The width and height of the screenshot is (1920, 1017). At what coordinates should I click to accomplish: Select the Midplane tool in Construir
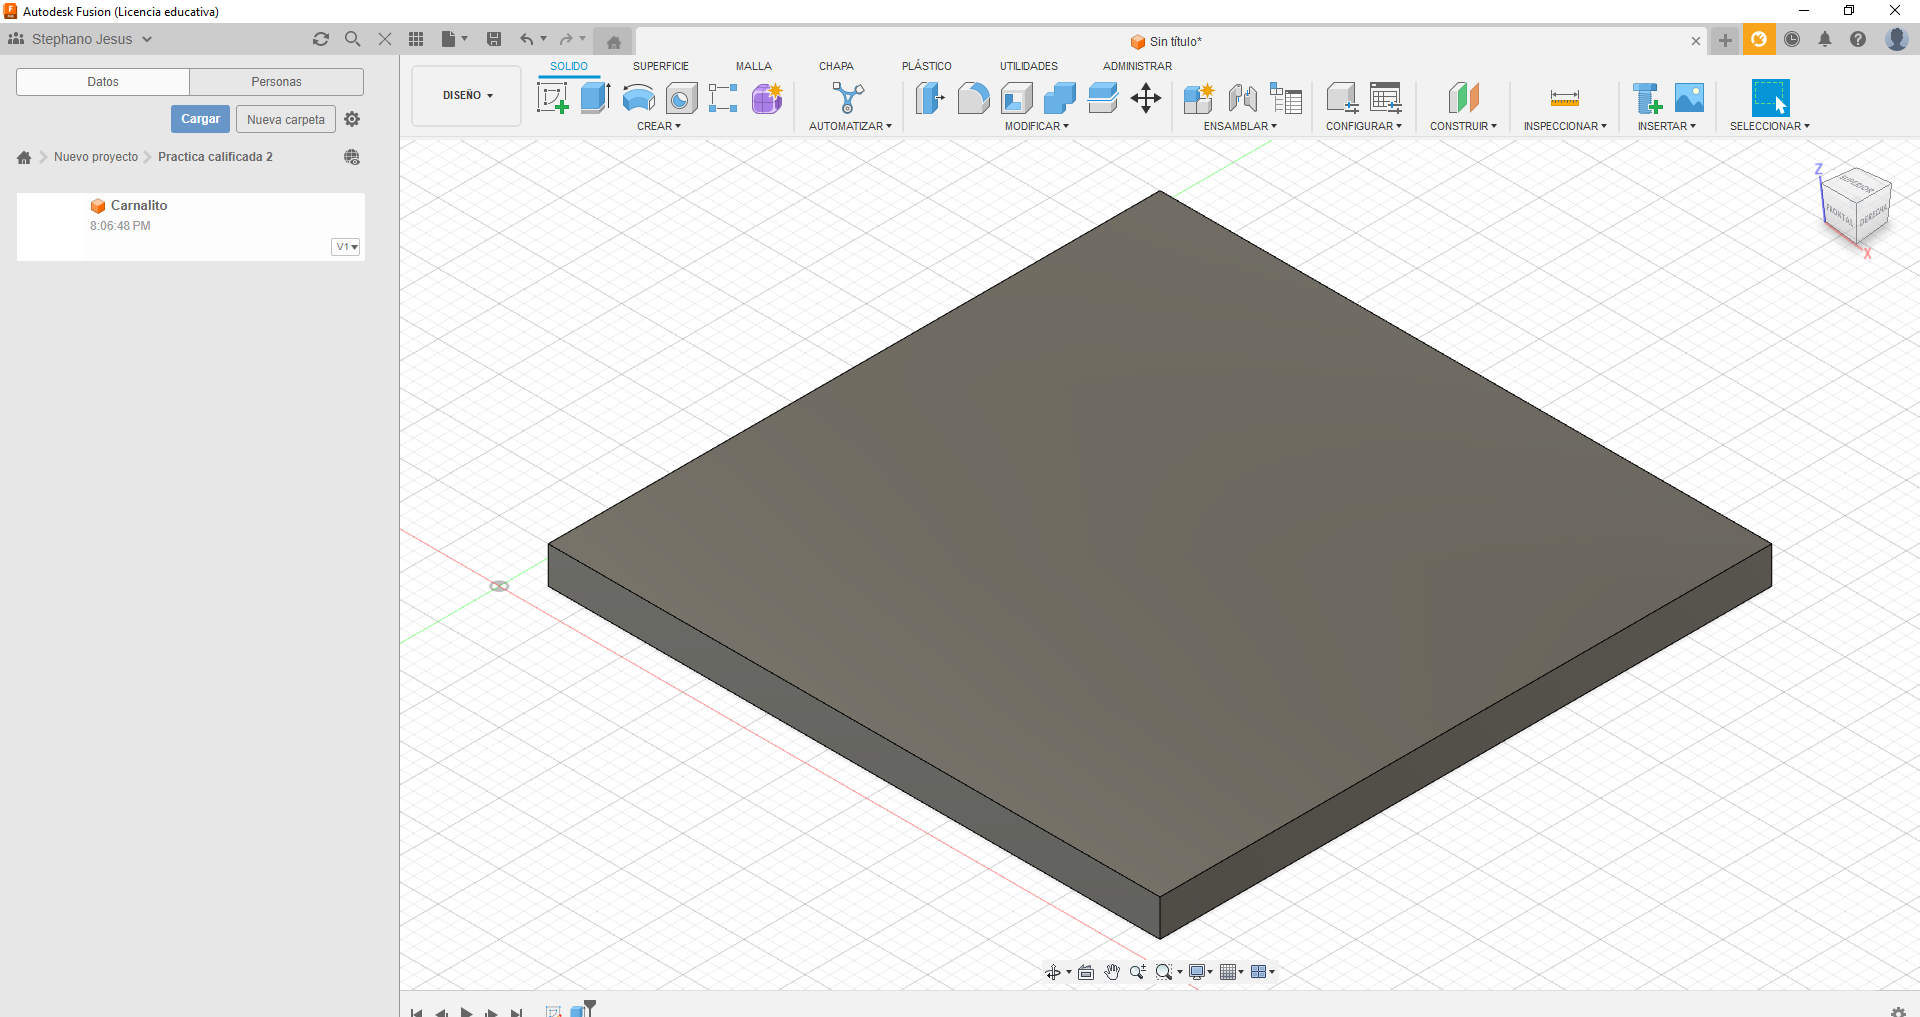pos(1464,98)
